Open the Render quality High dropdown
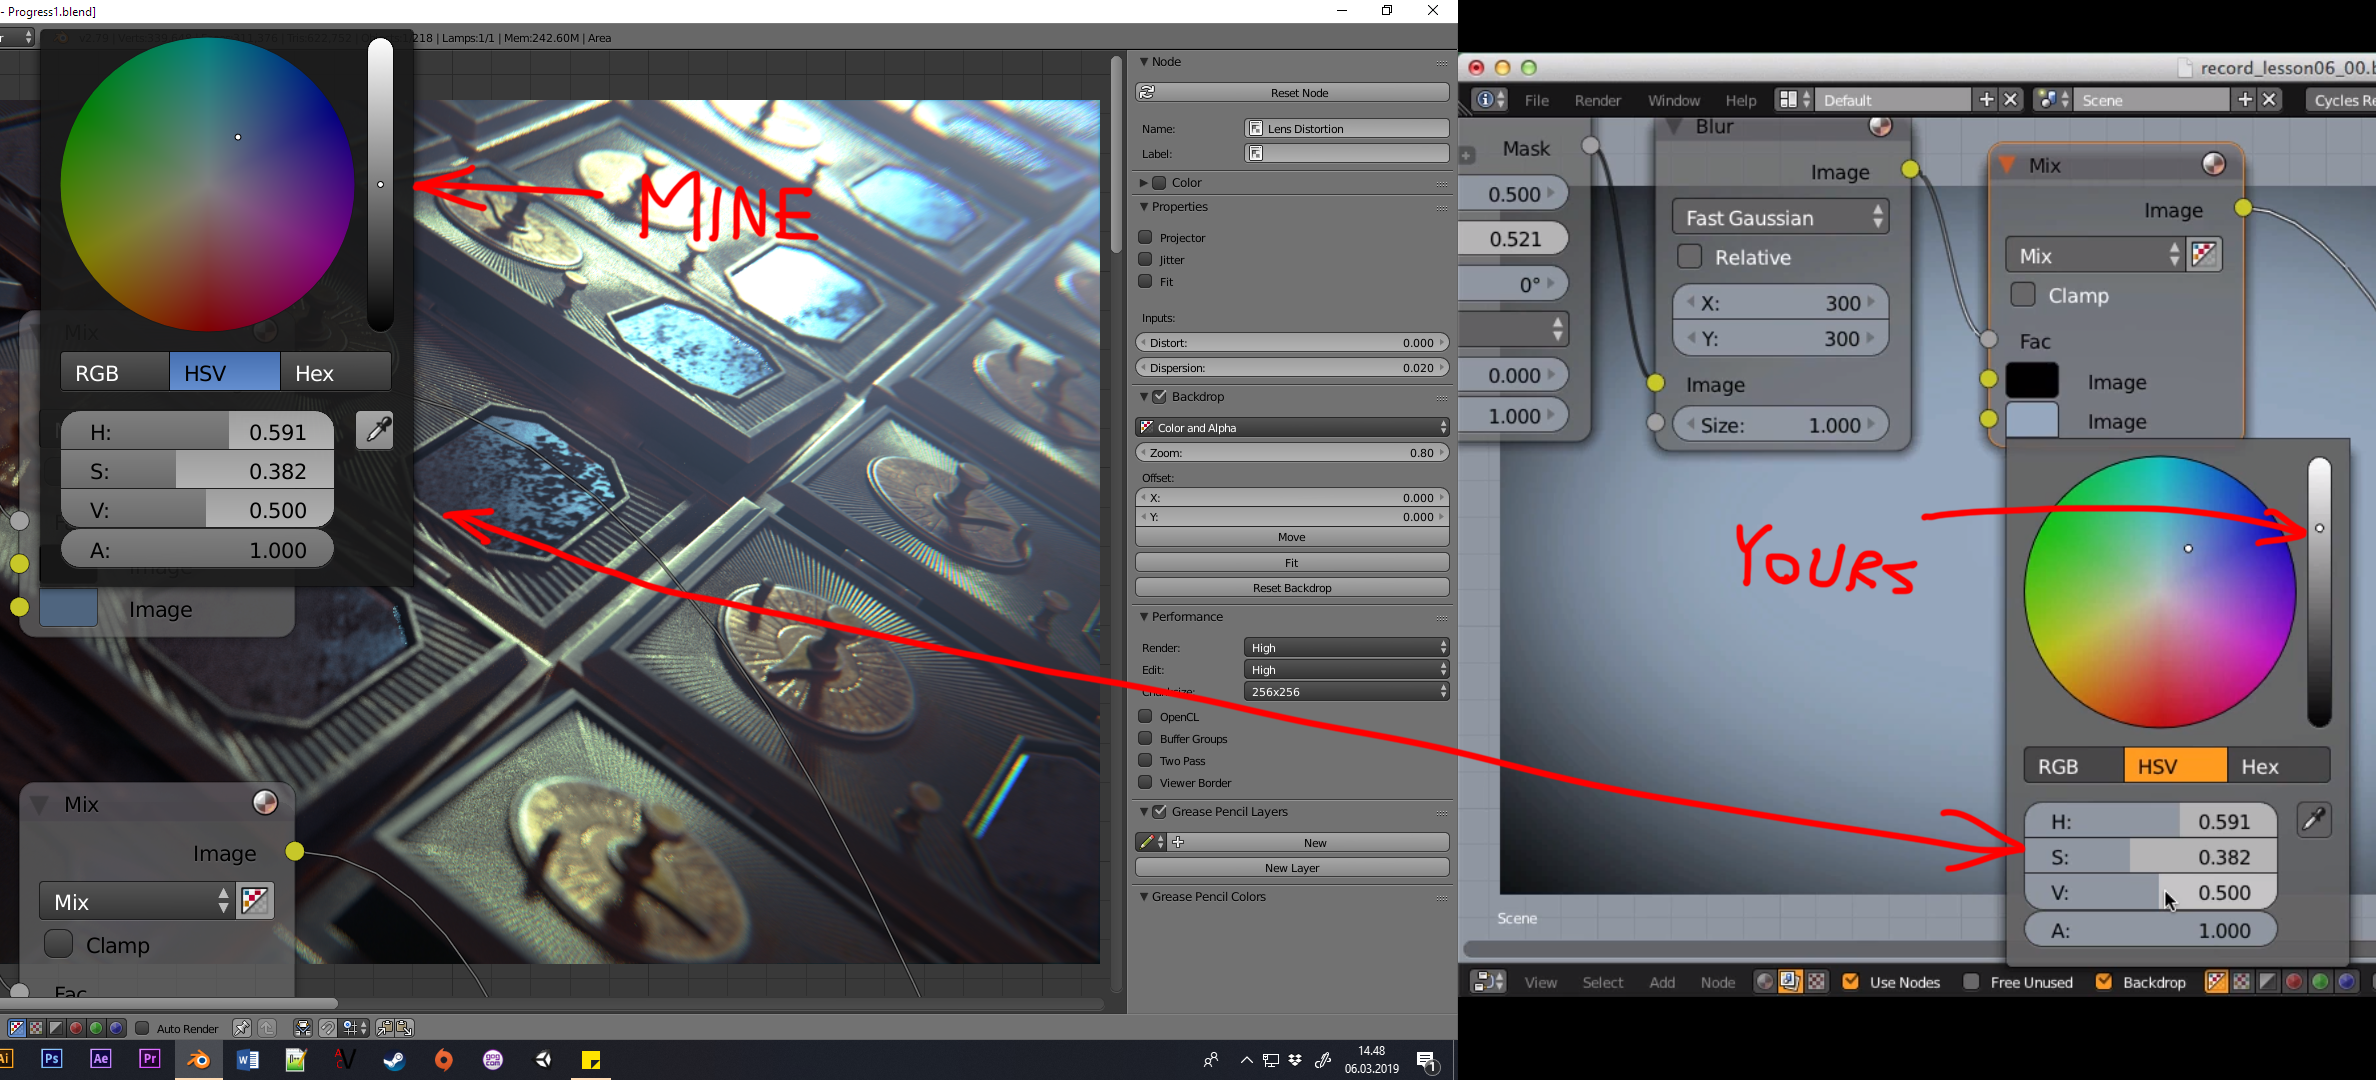Image resolution: width=2376 pixels, height=1080 pixels. tap(1346, 647)
